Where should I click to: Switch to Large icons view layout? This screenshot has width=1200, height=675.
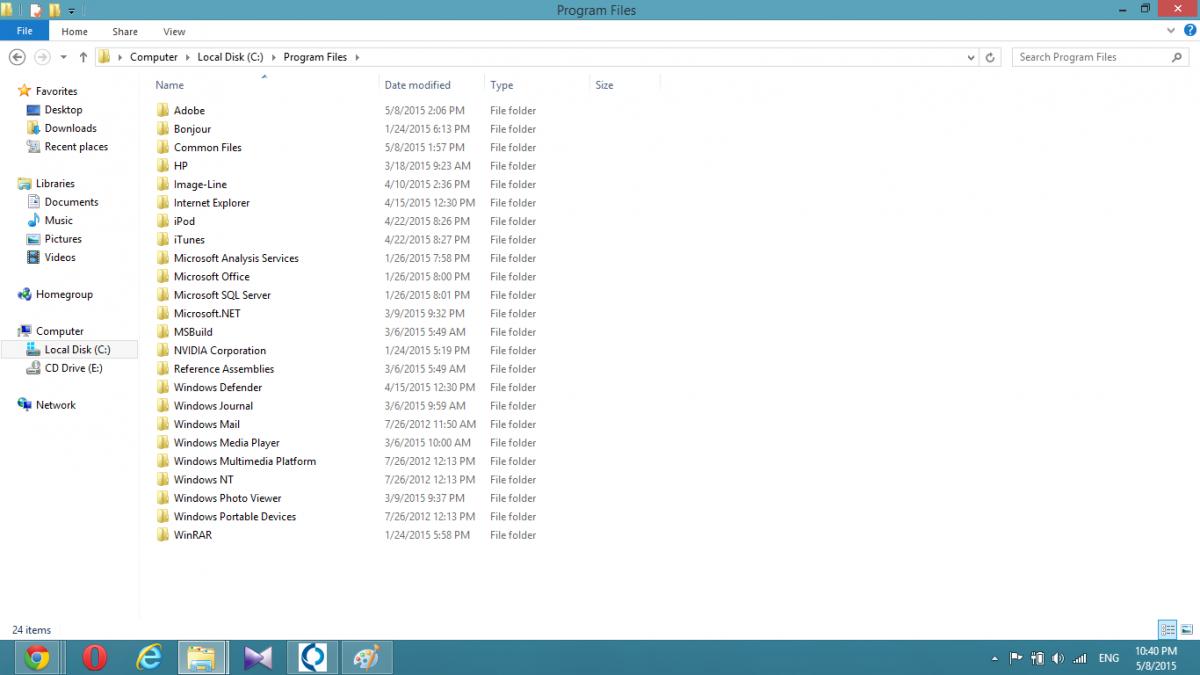1187,629
